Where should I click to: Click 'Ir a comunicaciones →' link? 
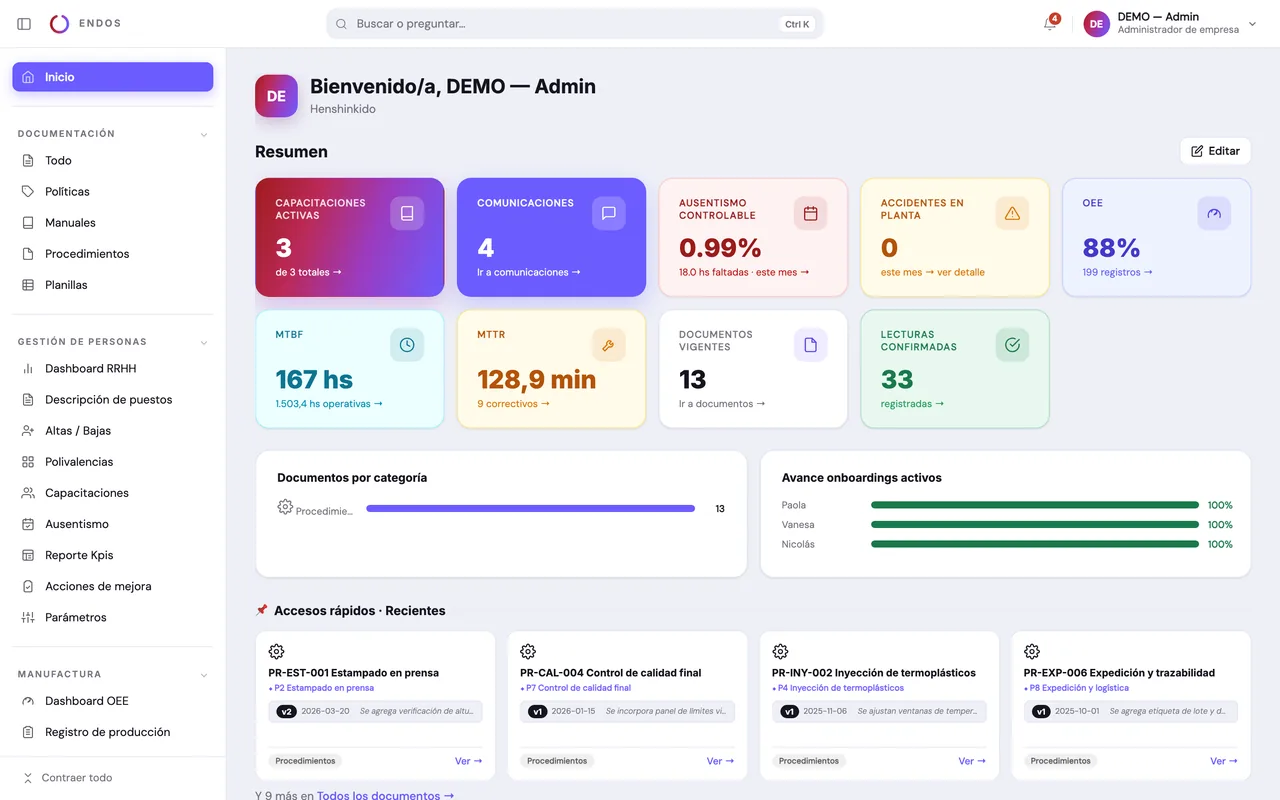tap(529, 272)
